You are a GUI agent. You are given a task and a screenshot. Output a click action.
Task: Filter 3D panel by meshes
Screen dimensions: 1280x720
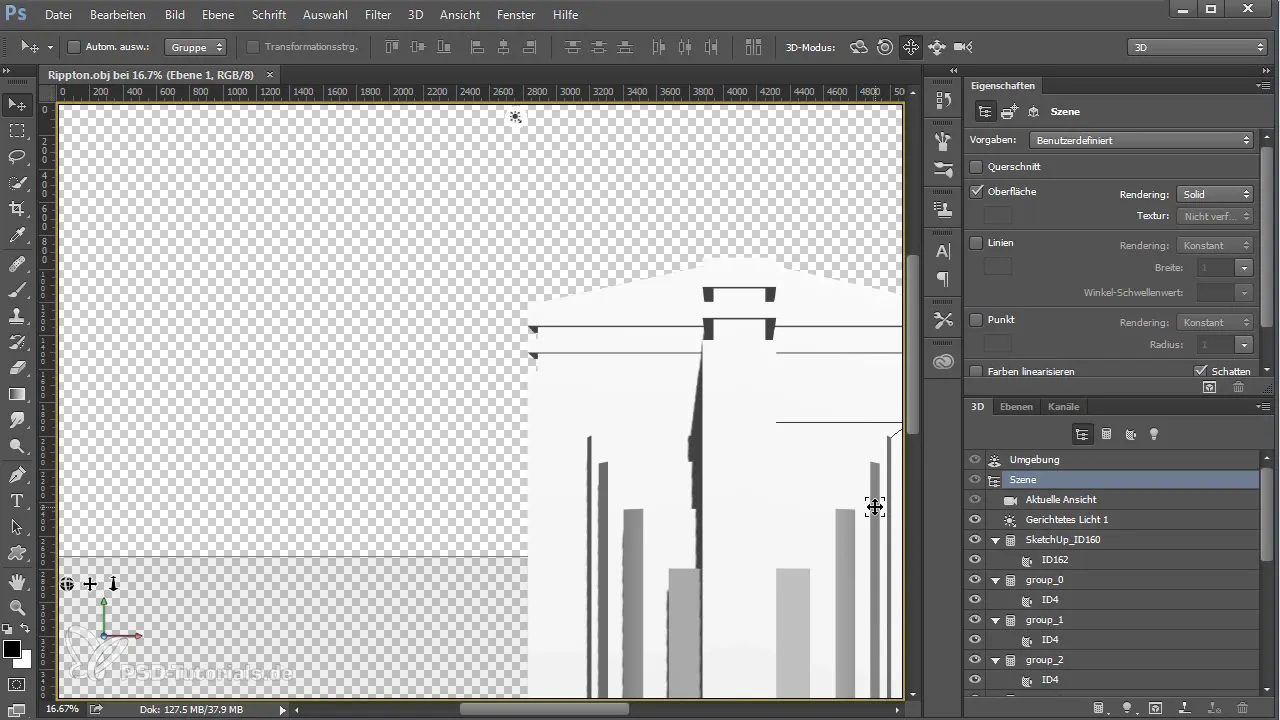coord(1106,434)
